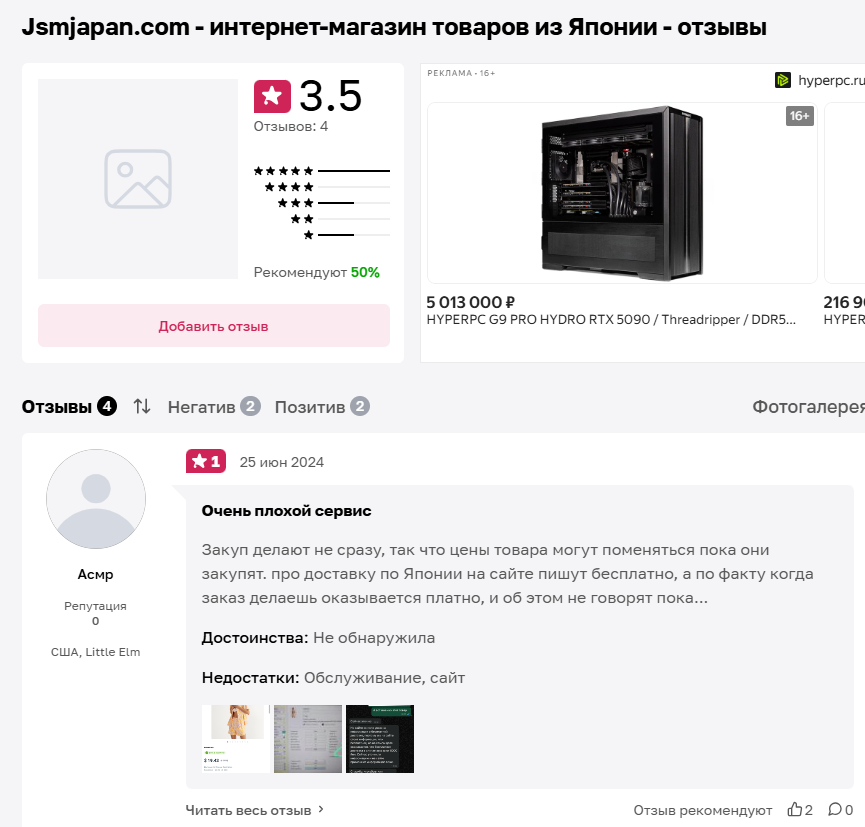Open first review photo thumbnail
Image resolution: width=865 pixels, height=827 pixels.
click(235, 739)
